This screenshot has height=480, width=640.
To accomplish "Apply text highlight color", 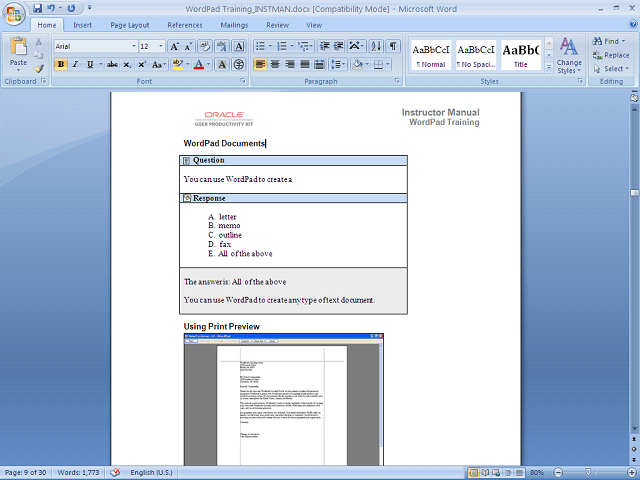I will [178, 64].
